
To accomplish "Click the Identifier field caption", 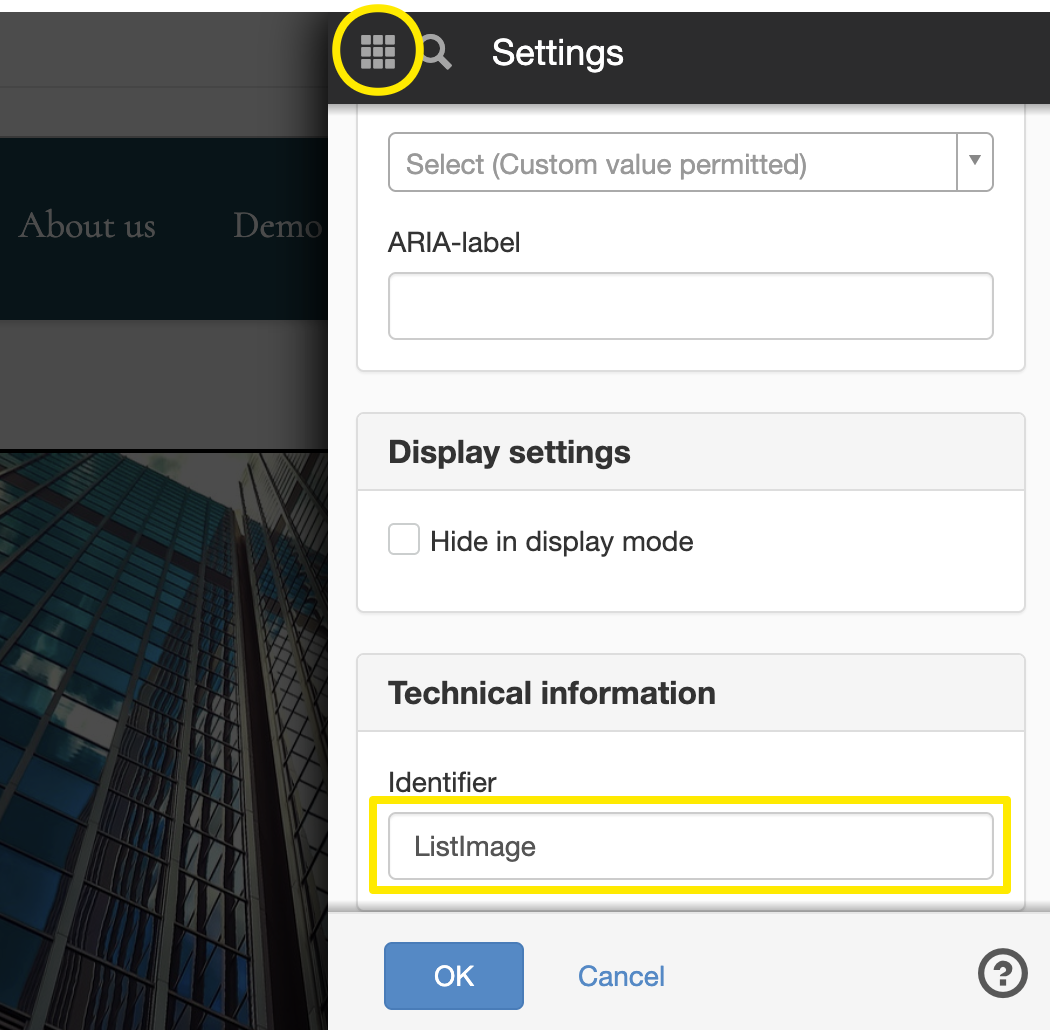I will point(441,782).
